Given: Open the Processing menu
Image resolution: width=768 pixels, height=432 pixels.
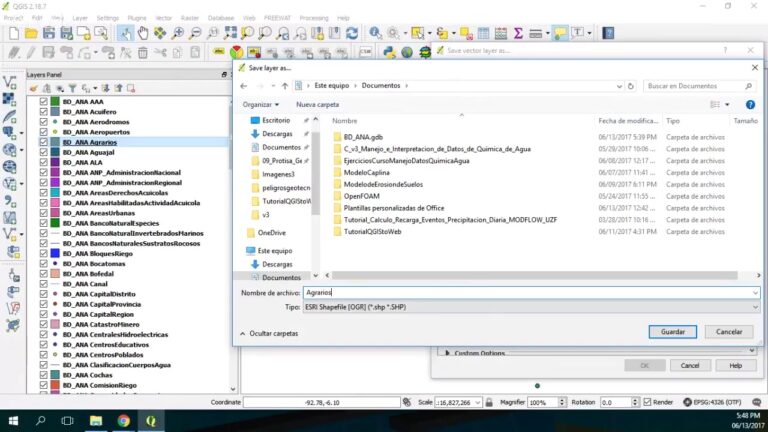Looking at the screenshot, I should click(314, 18).
